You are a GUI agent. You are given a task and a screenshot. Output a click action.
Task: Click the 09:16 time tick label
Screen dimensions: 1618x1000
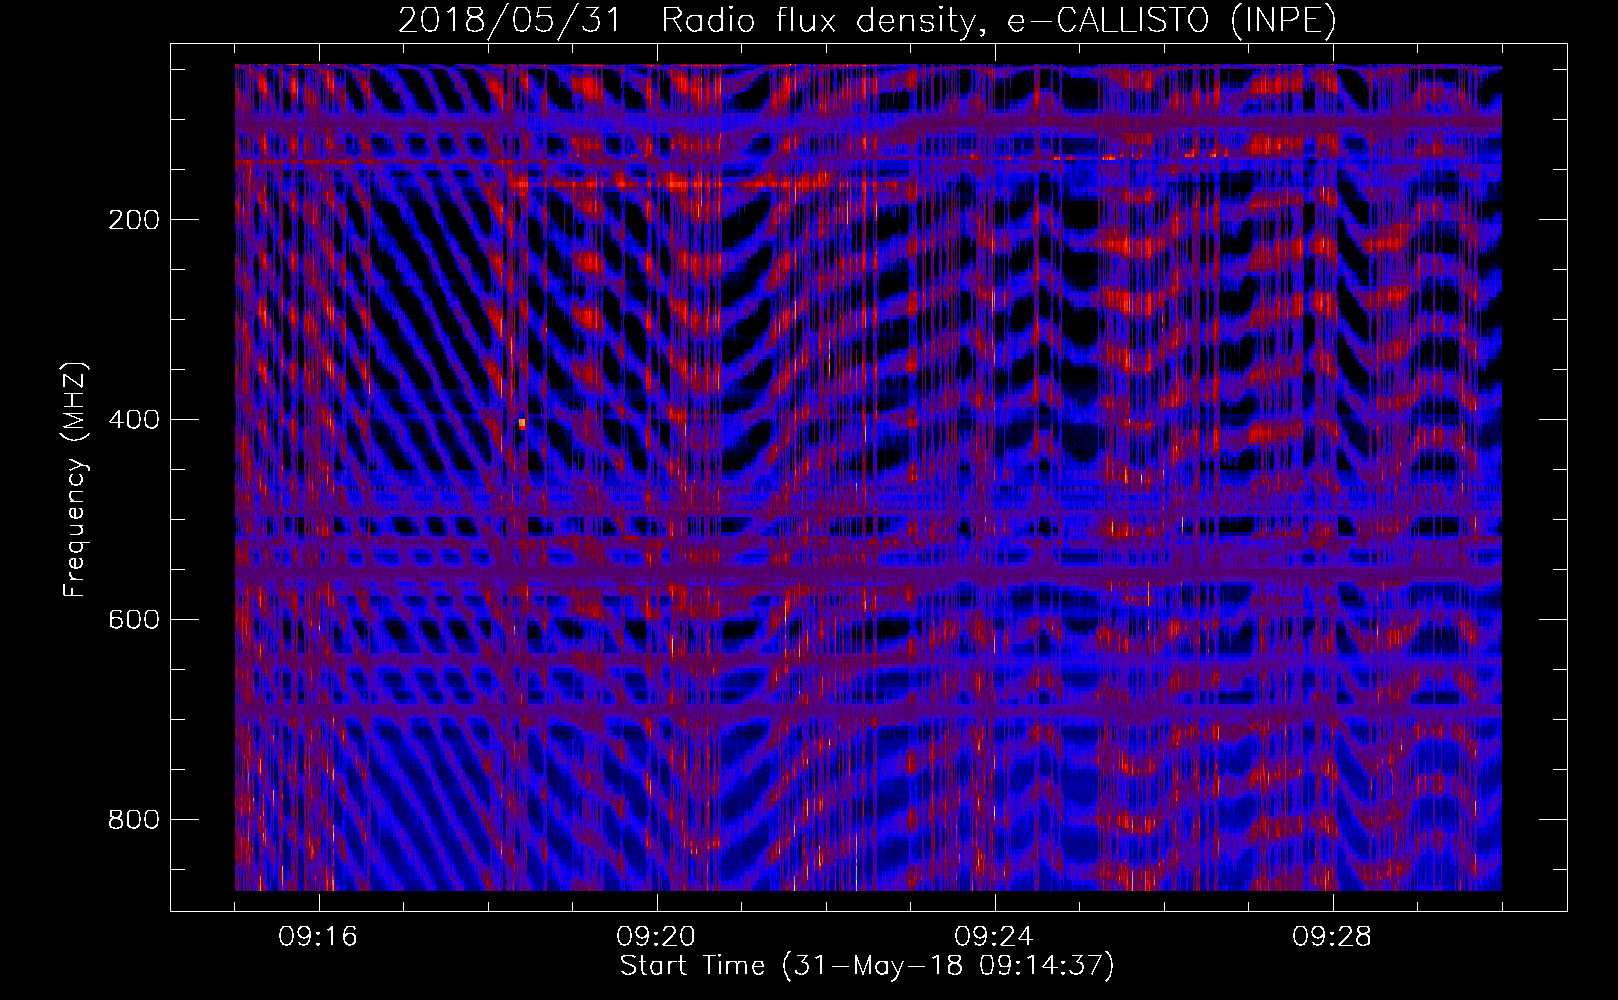click(318, 937)
